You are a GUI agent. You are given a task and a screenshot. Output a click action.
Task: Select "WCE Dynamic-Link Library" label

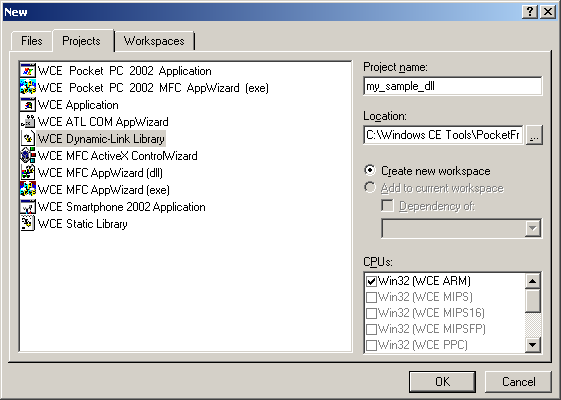(x=101, y=139)
